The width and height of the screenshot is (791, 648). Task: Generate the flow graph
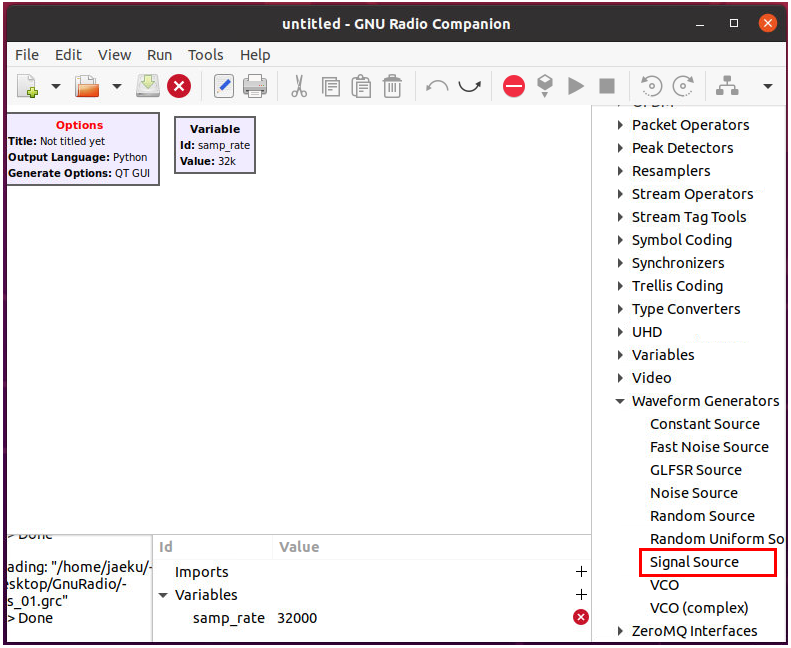pyautogui.click(x=545, y=86)
